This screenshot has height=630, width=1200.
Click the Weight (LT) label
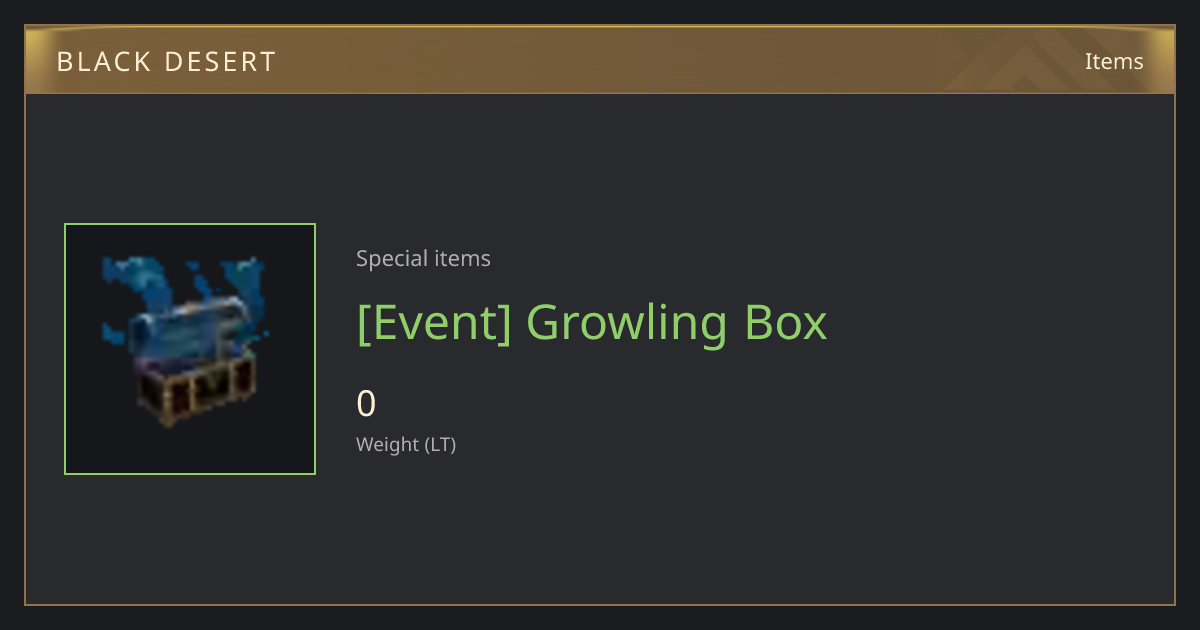[406, 445]
